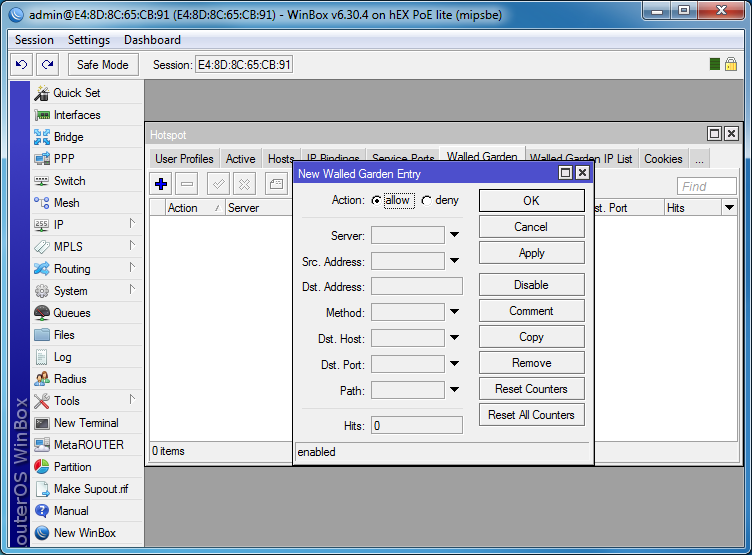Switch to Walled Garden IP List tab

582,159
